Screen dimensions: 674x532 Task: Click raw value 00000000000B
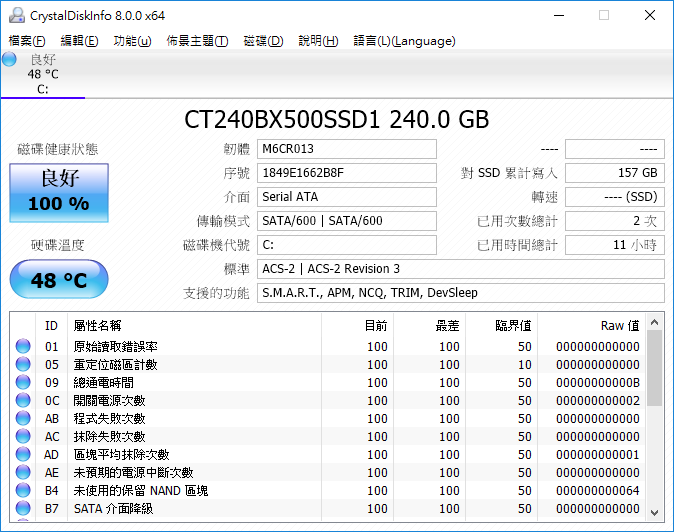597,382
